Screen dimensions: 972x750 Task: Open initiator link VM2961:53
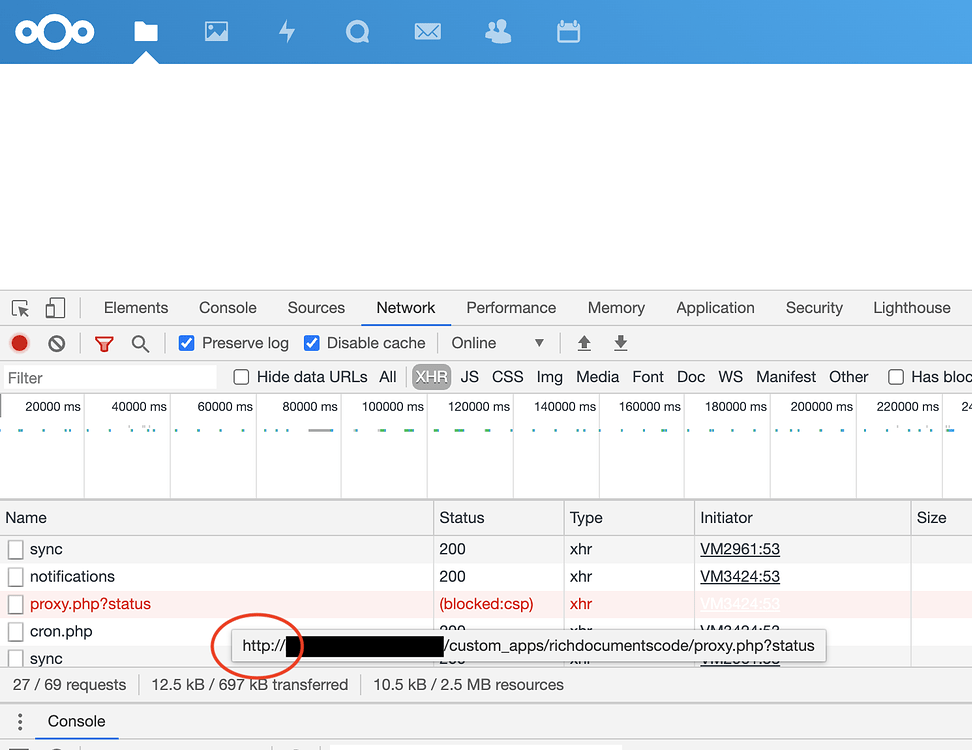coord(740,549)
